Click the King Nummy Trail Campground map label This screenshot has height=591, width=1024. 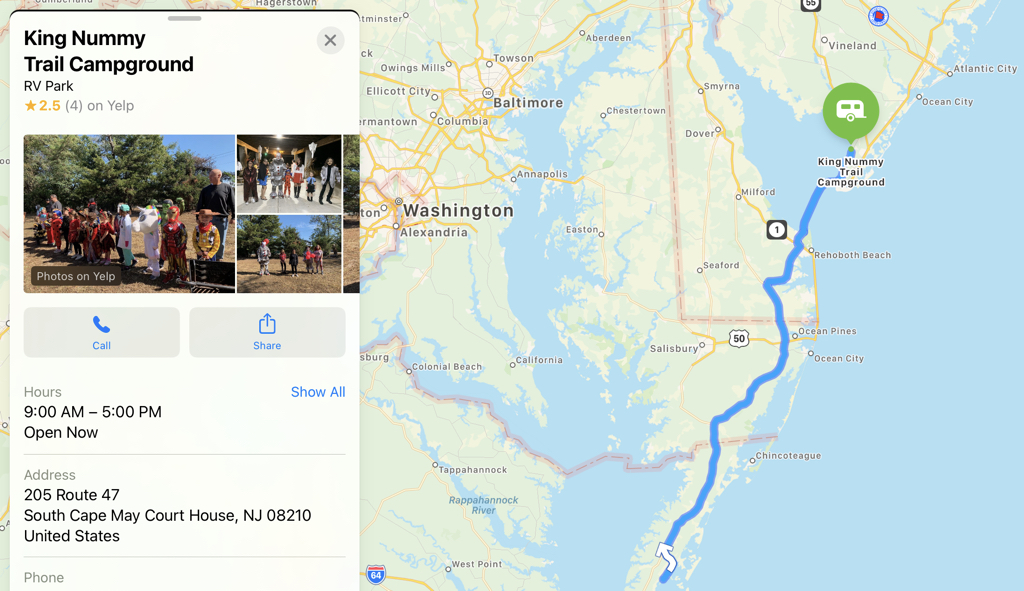pos(851,172)
